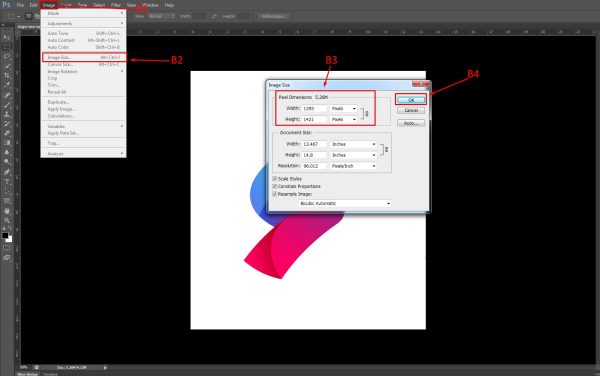The height and width of the screenshot is (376, 600).
Task: Click document Width value field
Action: click(315, 144)
